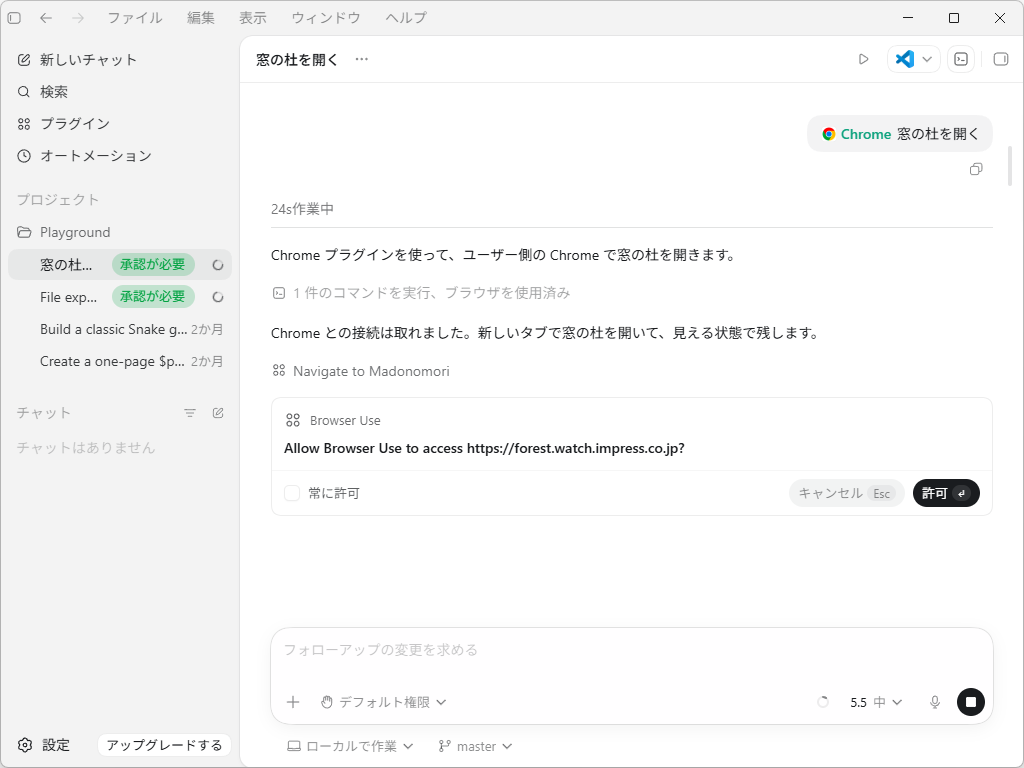The width and height of the screenshot is (1024, 768).
Task: Toggle the right side panel icon
Action: click(x=1000, y=59)
